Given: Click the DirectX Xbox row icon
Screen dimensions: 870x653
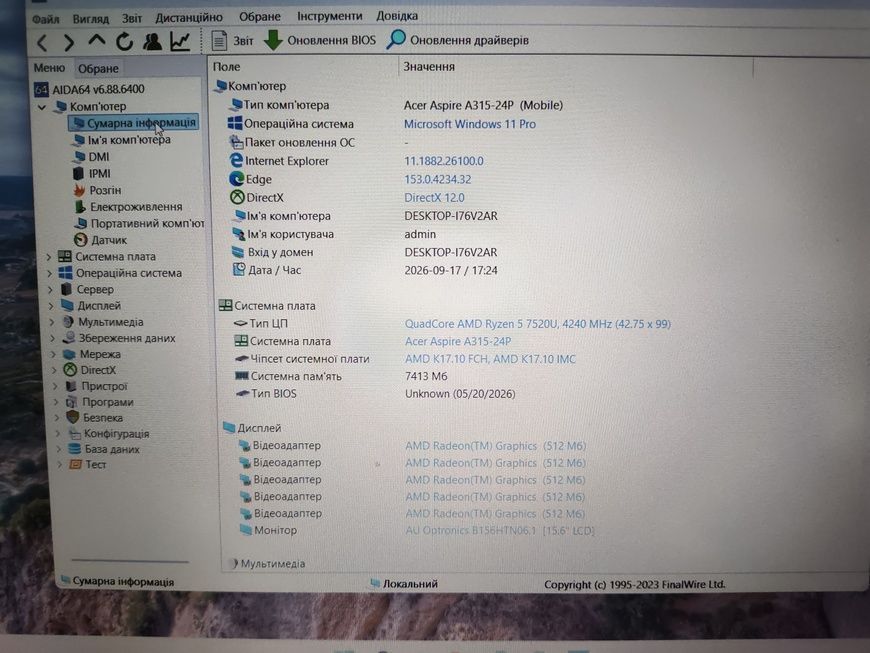Looking at the screenshot, I should pos(237,197).
